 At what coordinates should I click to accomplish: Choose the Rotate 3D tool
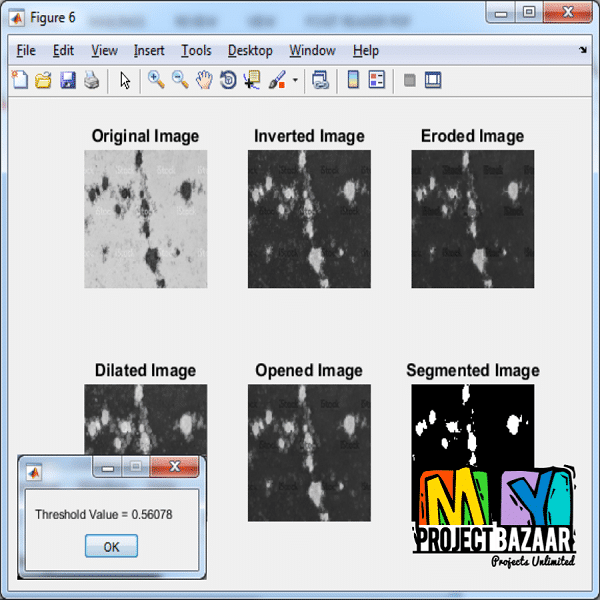228,80
